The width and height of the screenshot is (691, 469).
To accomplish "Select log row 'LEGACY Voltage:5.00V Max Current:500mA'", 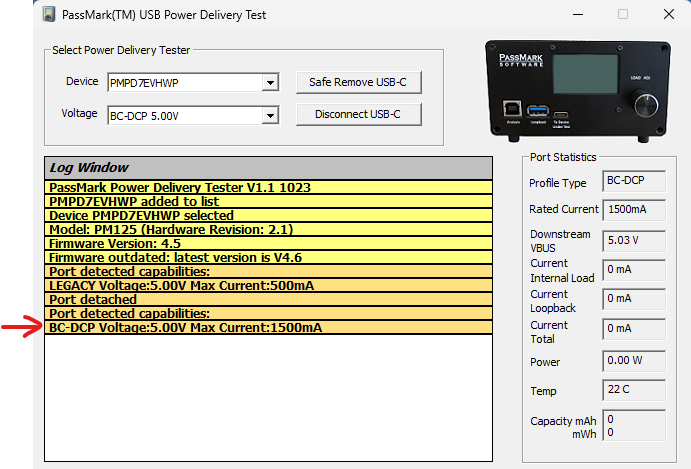I will [268, 286].
